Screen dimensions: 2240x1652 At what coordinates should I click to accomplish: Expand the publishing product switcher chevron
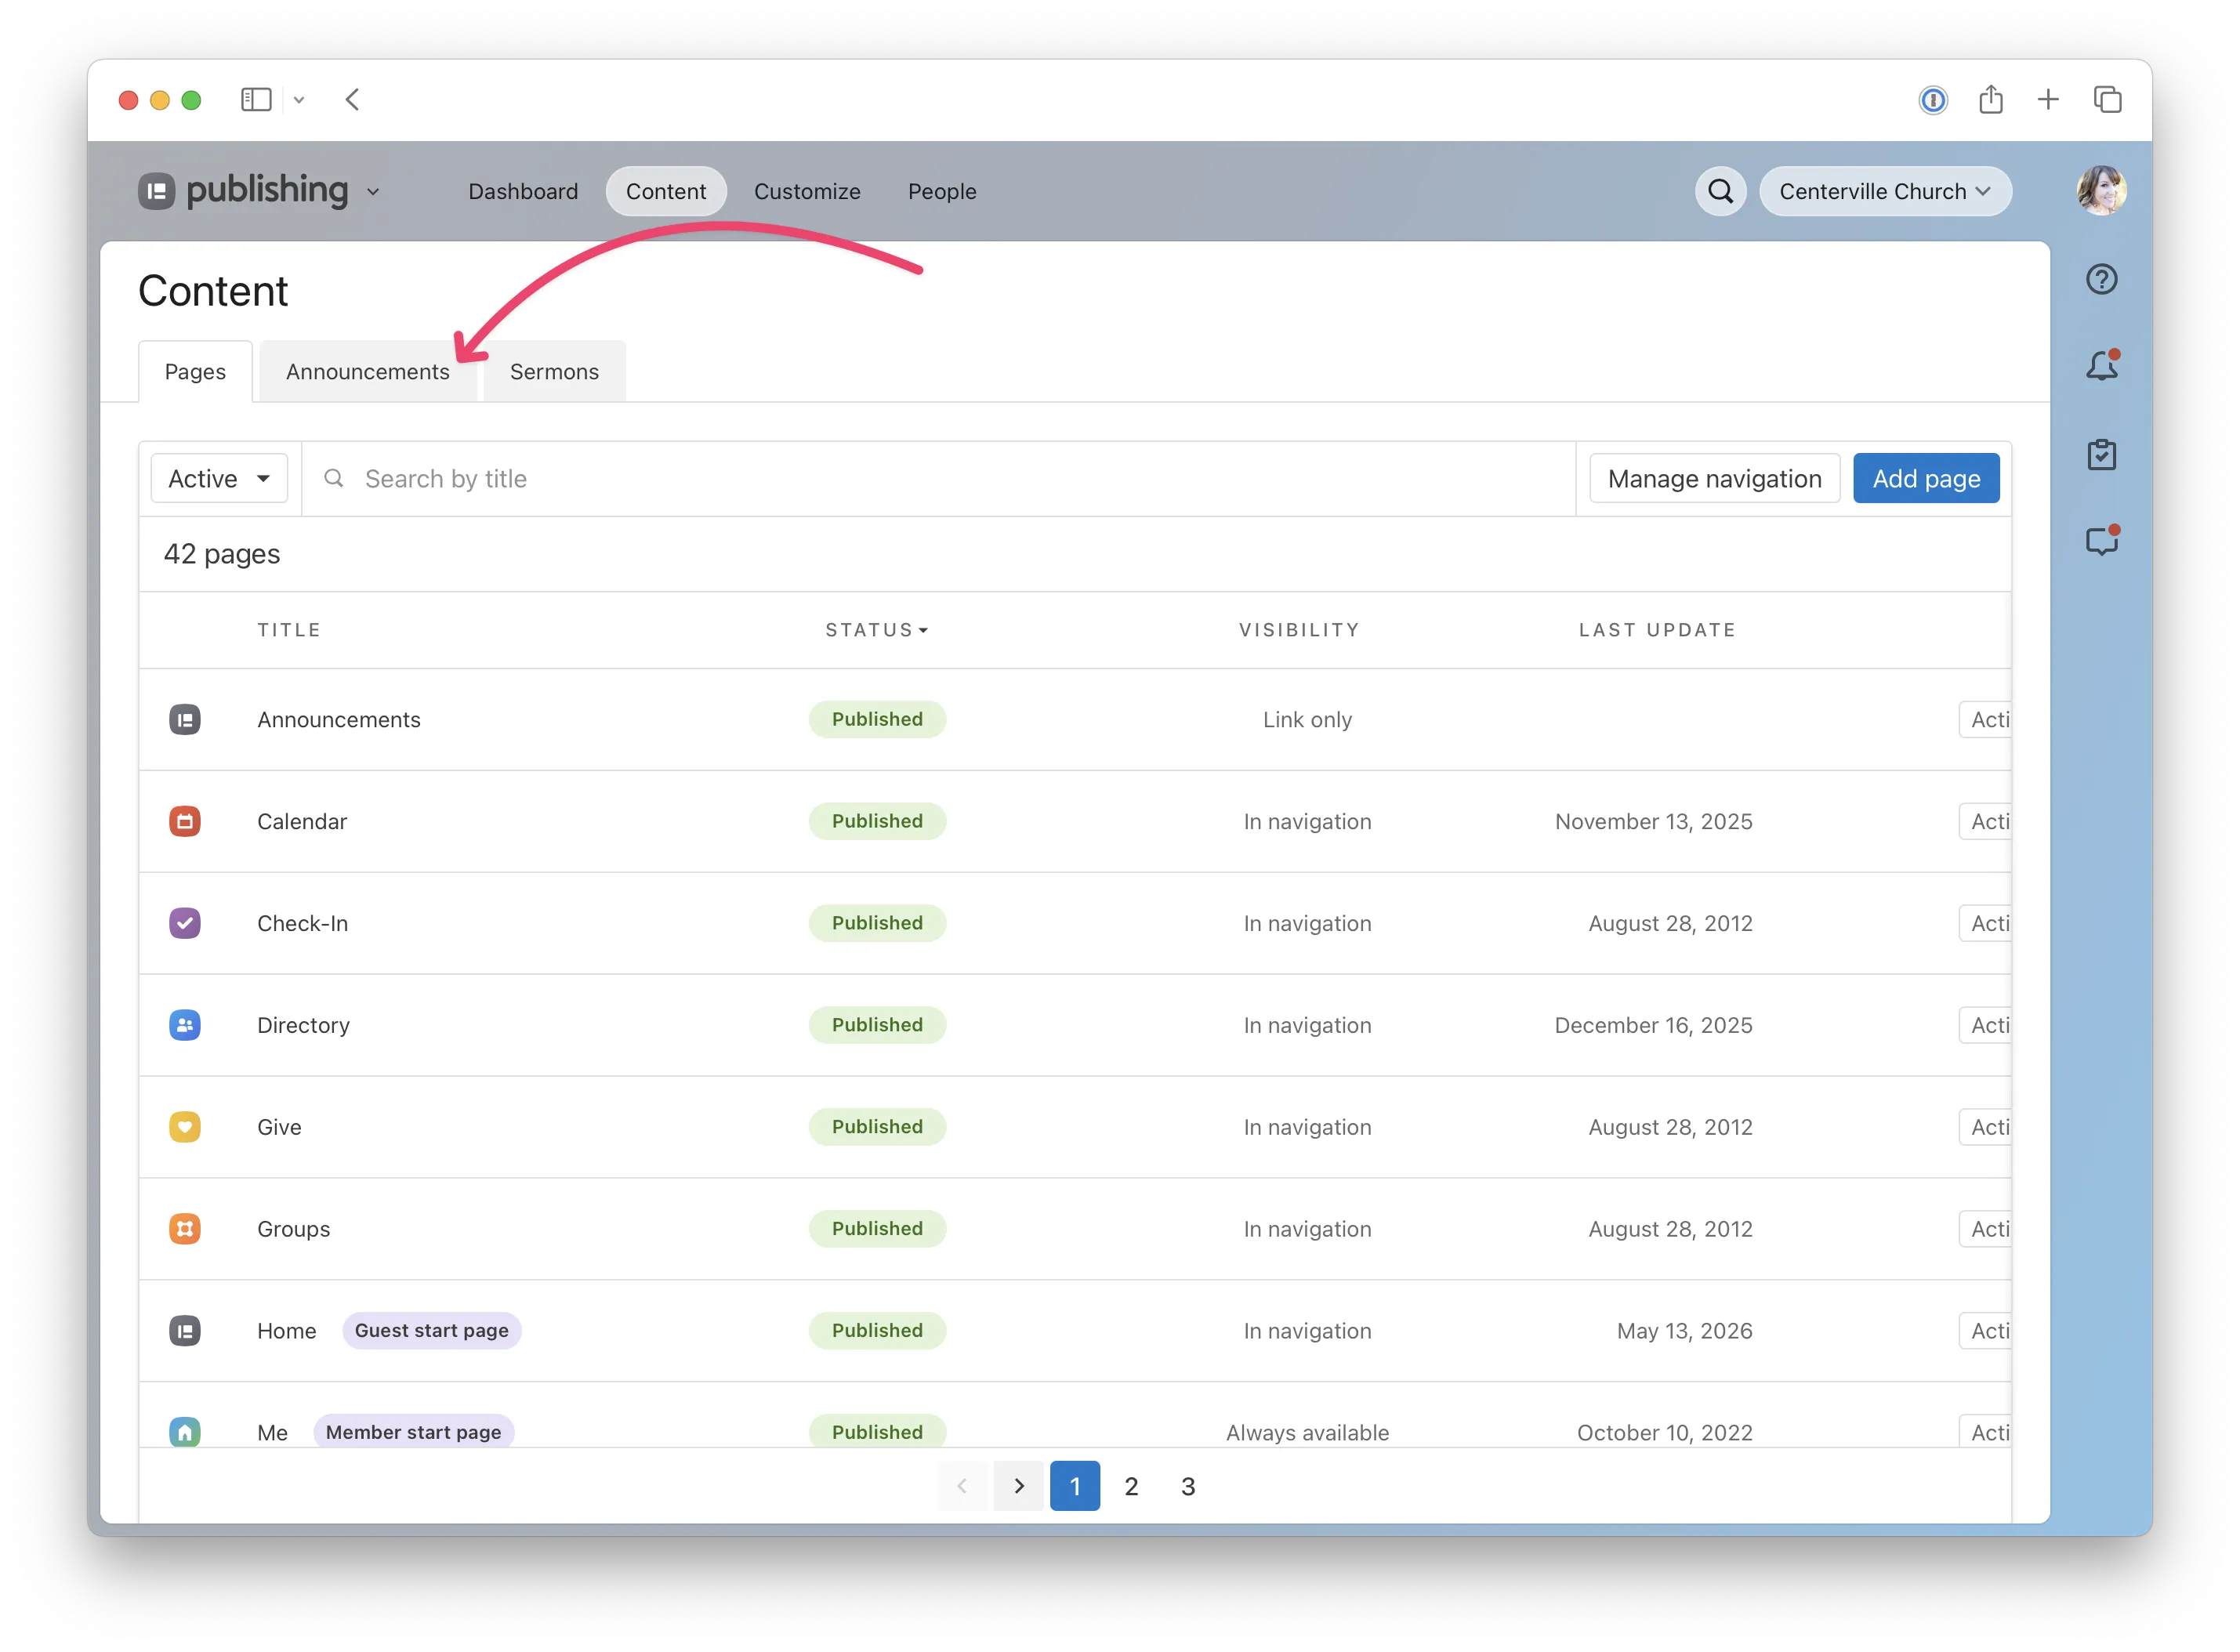373,191
